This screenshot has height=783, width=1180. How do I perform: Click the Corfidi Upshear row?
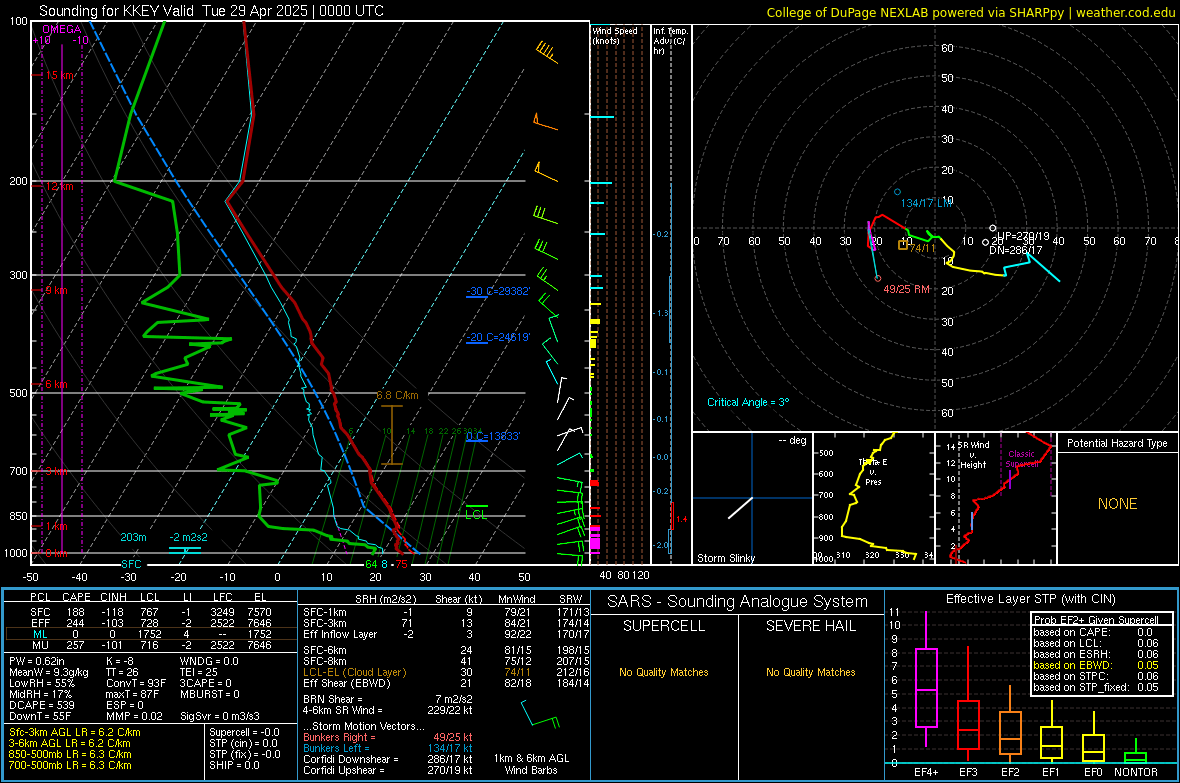[388, 770]
